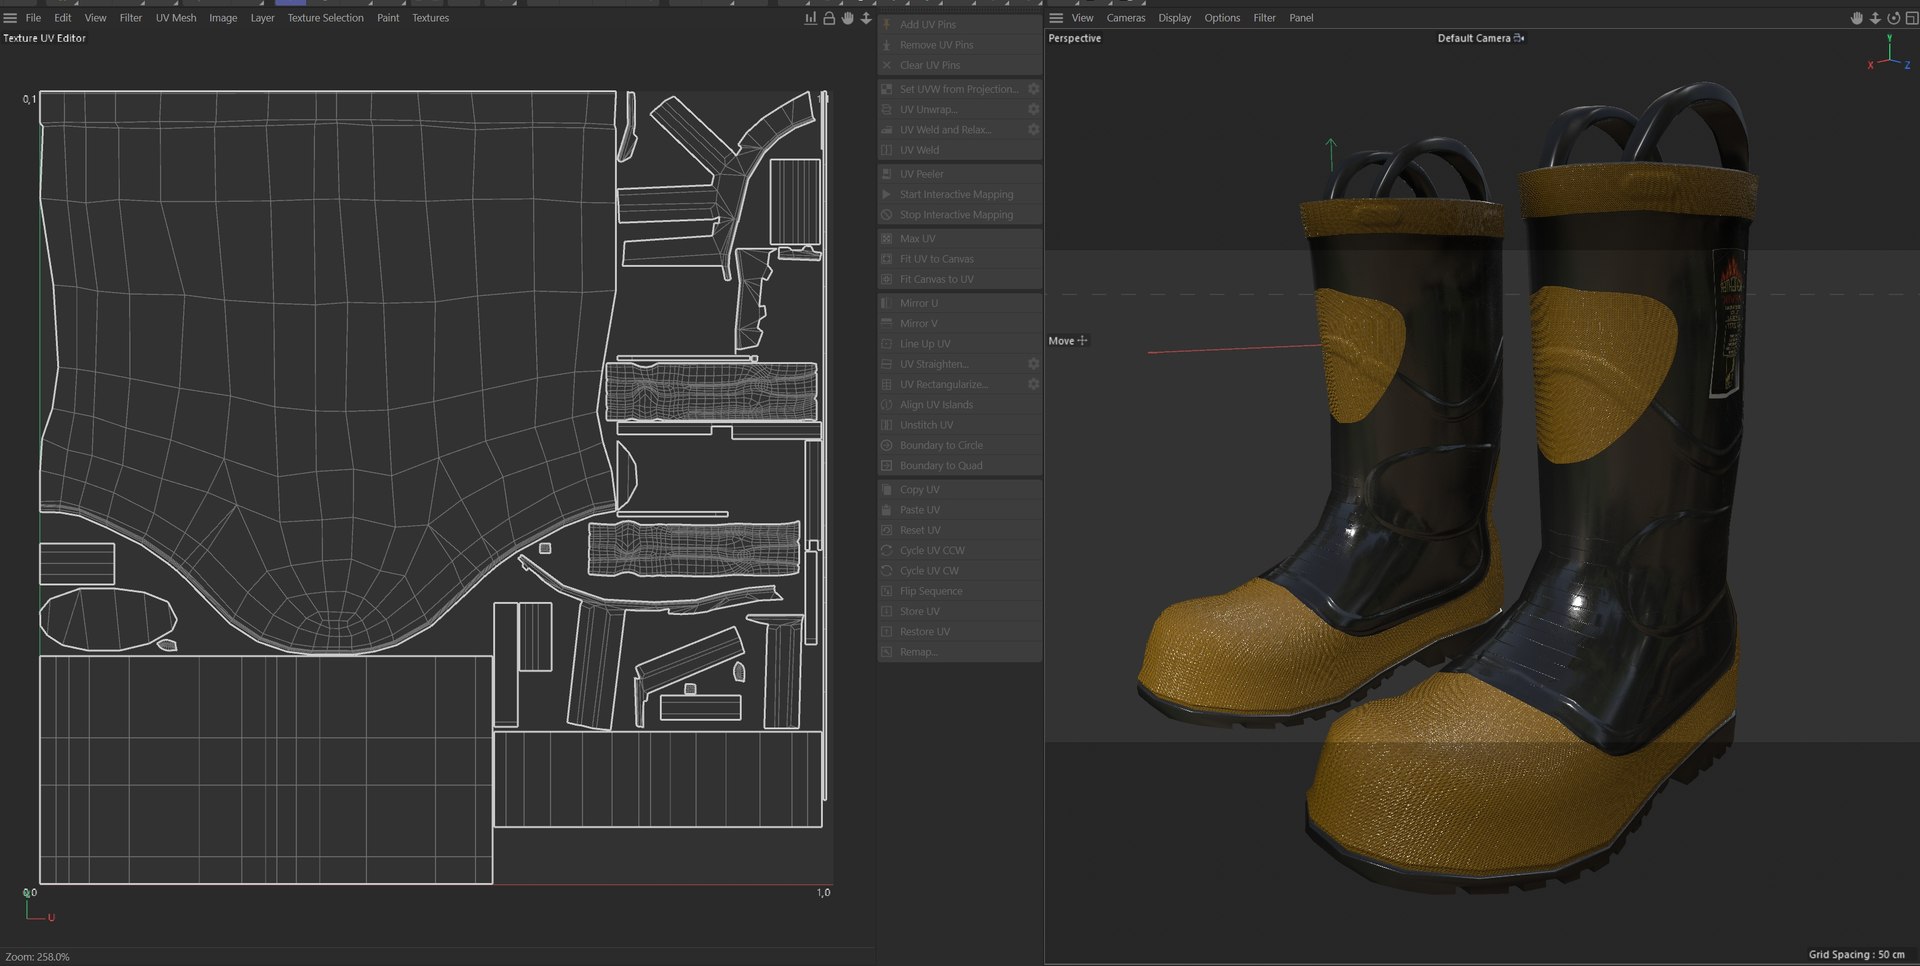Open options gear beside UV Unwrap

pos(1033,109)
